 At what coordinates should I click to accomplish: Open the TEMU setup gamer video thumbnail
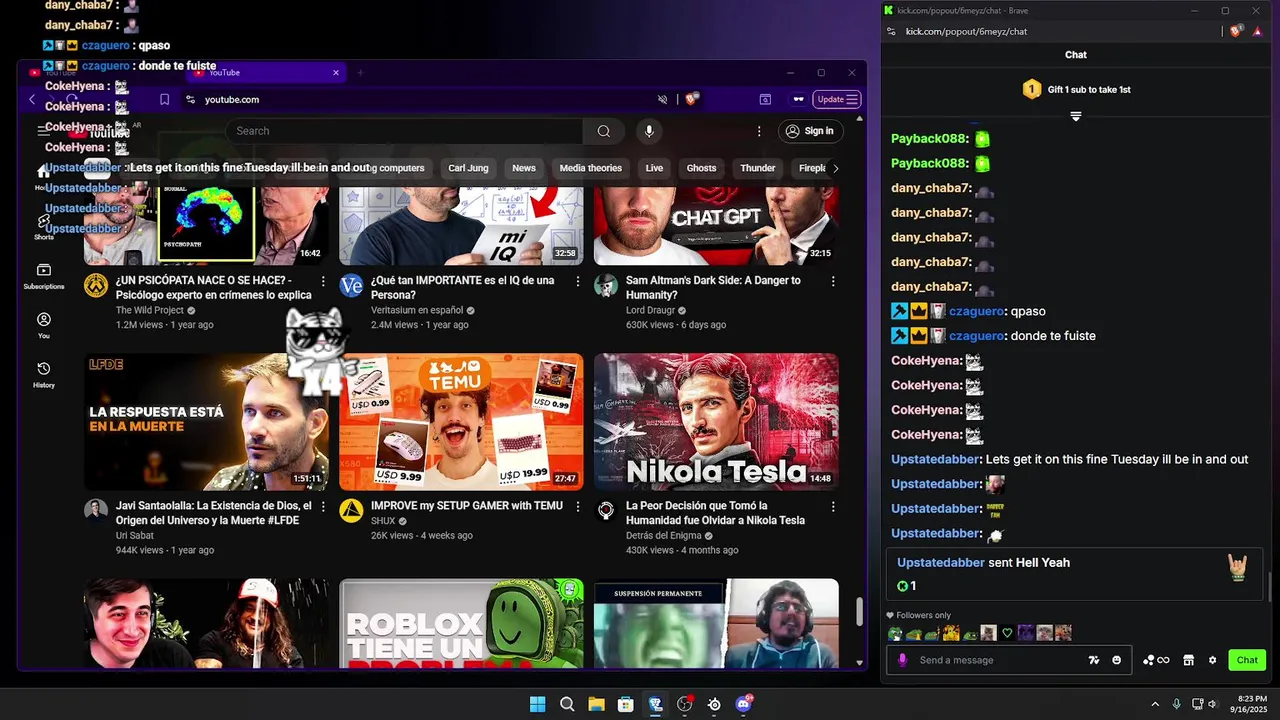[x=461, y=421]
